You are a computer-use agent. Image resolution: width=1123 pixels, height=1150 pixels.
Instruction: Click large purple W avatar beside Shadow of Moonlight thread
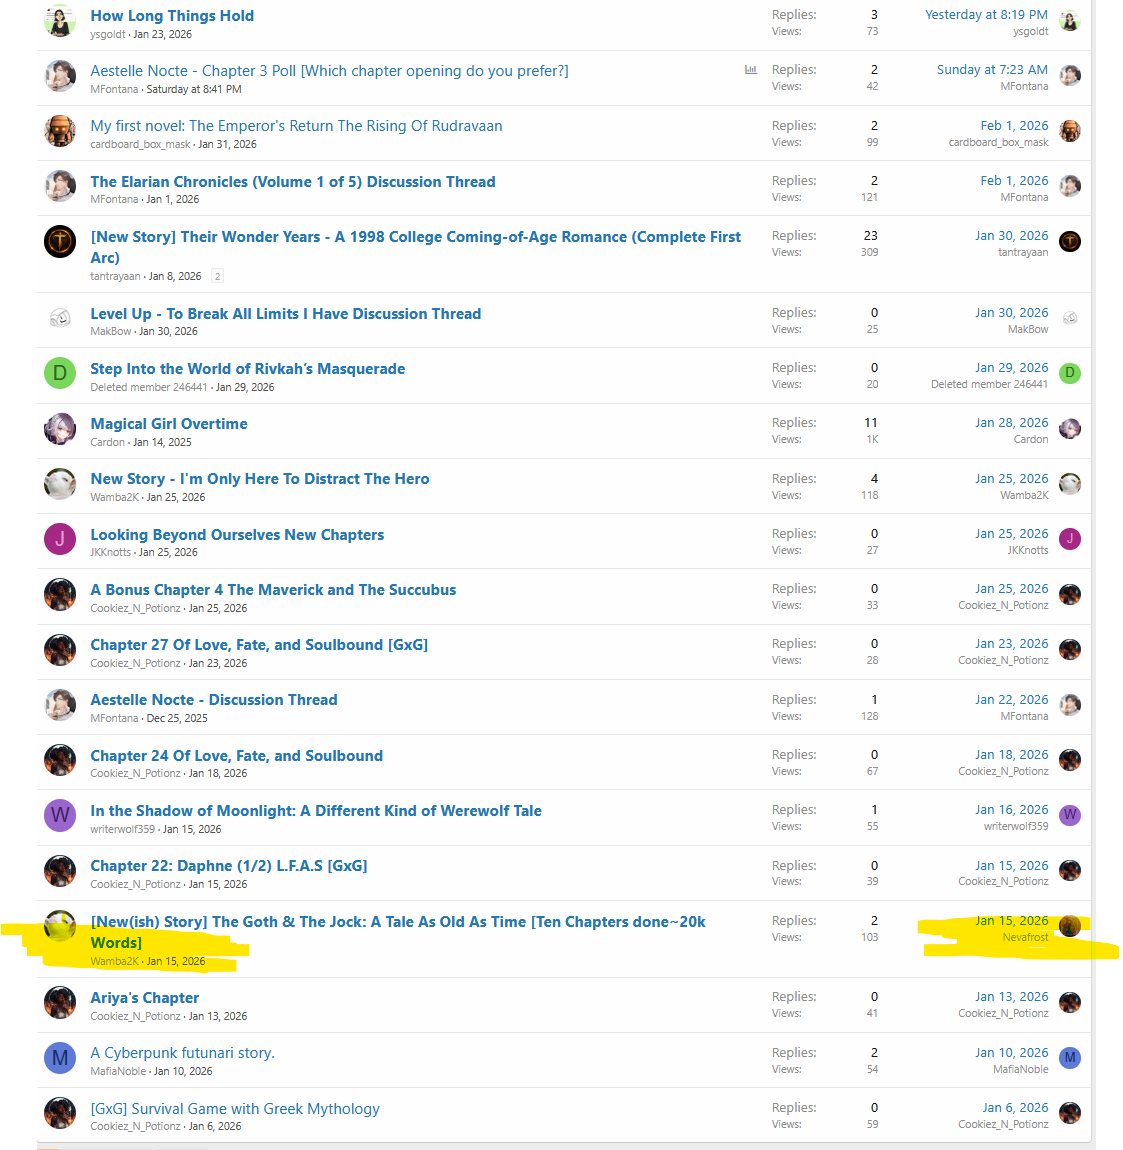pyautogui.click(x=60, y=815)
